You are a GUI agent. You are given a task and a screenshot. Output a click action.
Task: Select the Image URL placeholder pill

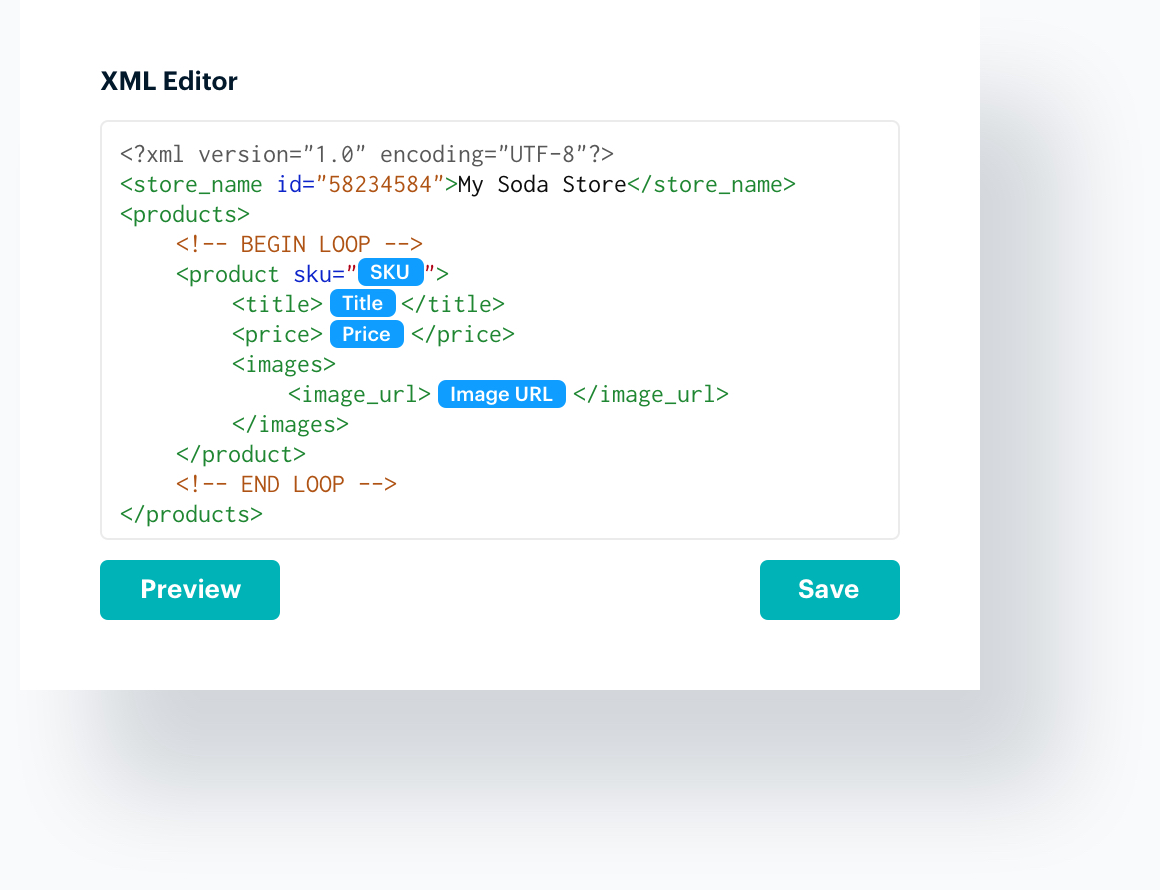501,393
